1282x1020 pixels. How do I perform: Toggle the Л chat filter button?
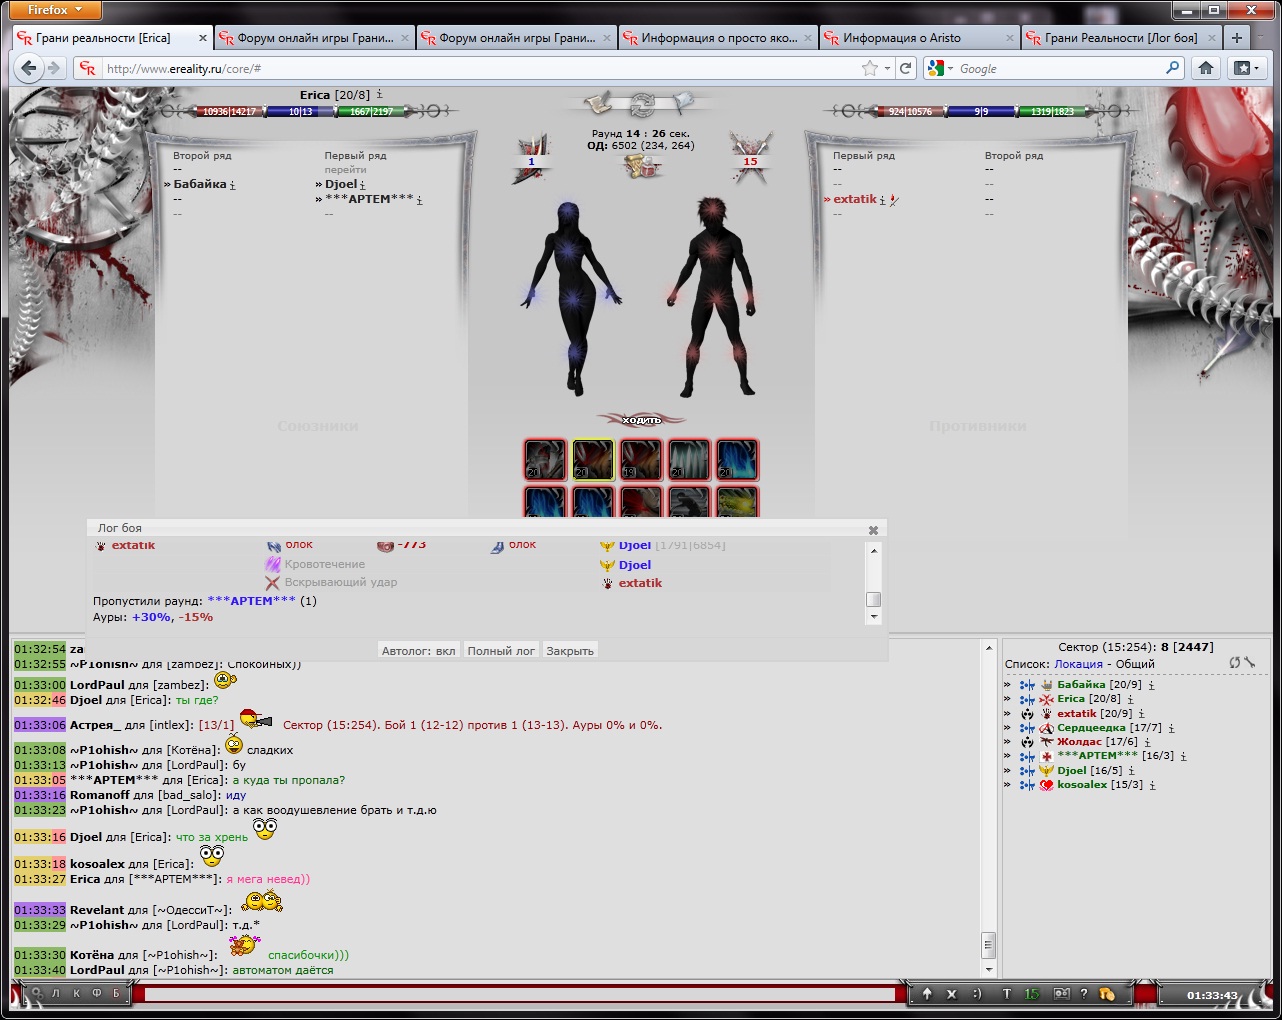pos(56,994)
